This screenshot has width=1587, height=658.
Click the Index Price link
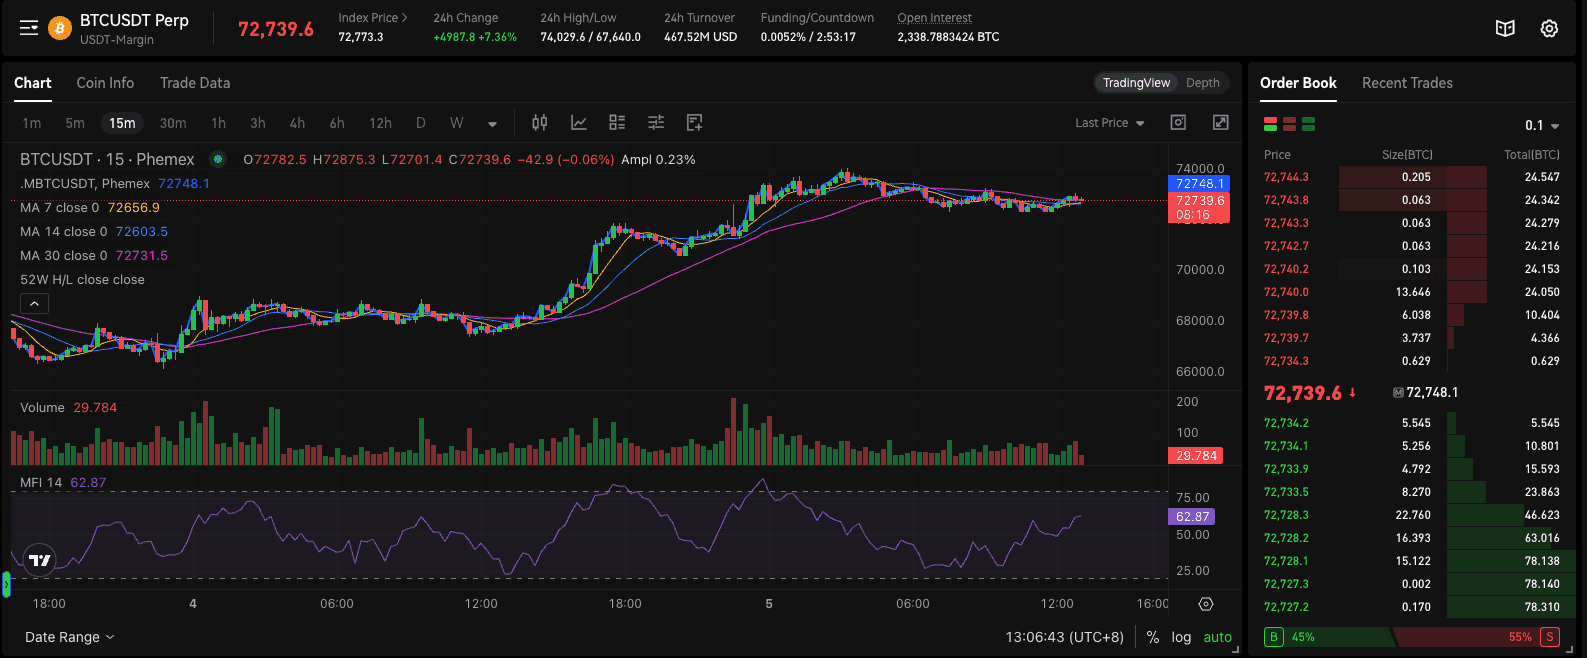[x=372, y=18]
